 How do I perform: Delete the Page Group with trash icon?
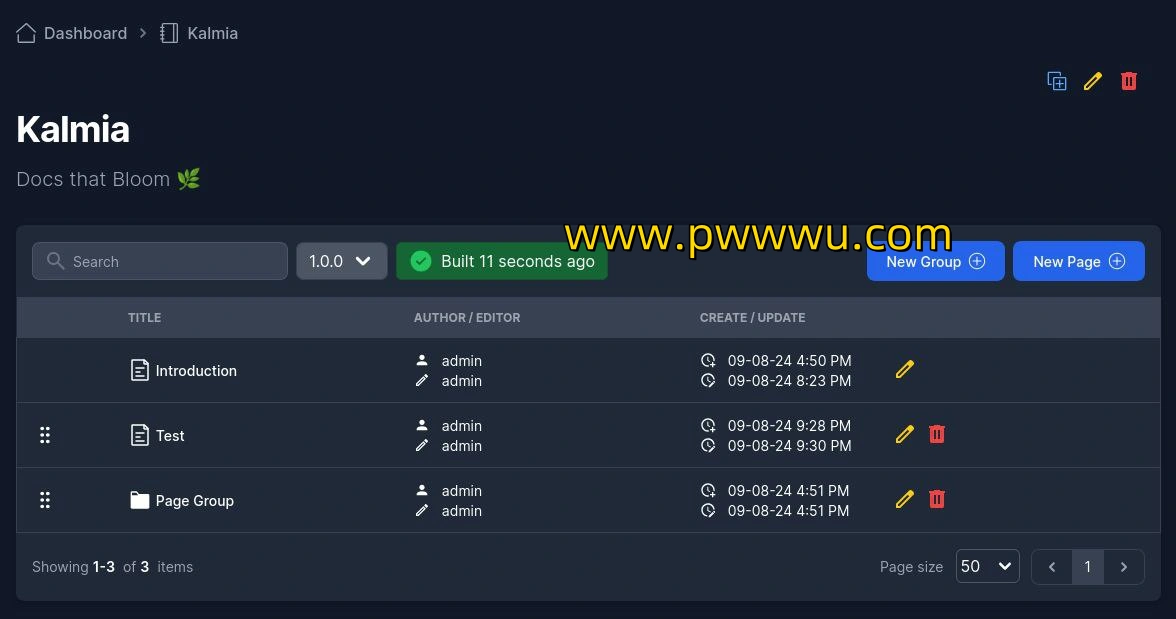[937, 499]
